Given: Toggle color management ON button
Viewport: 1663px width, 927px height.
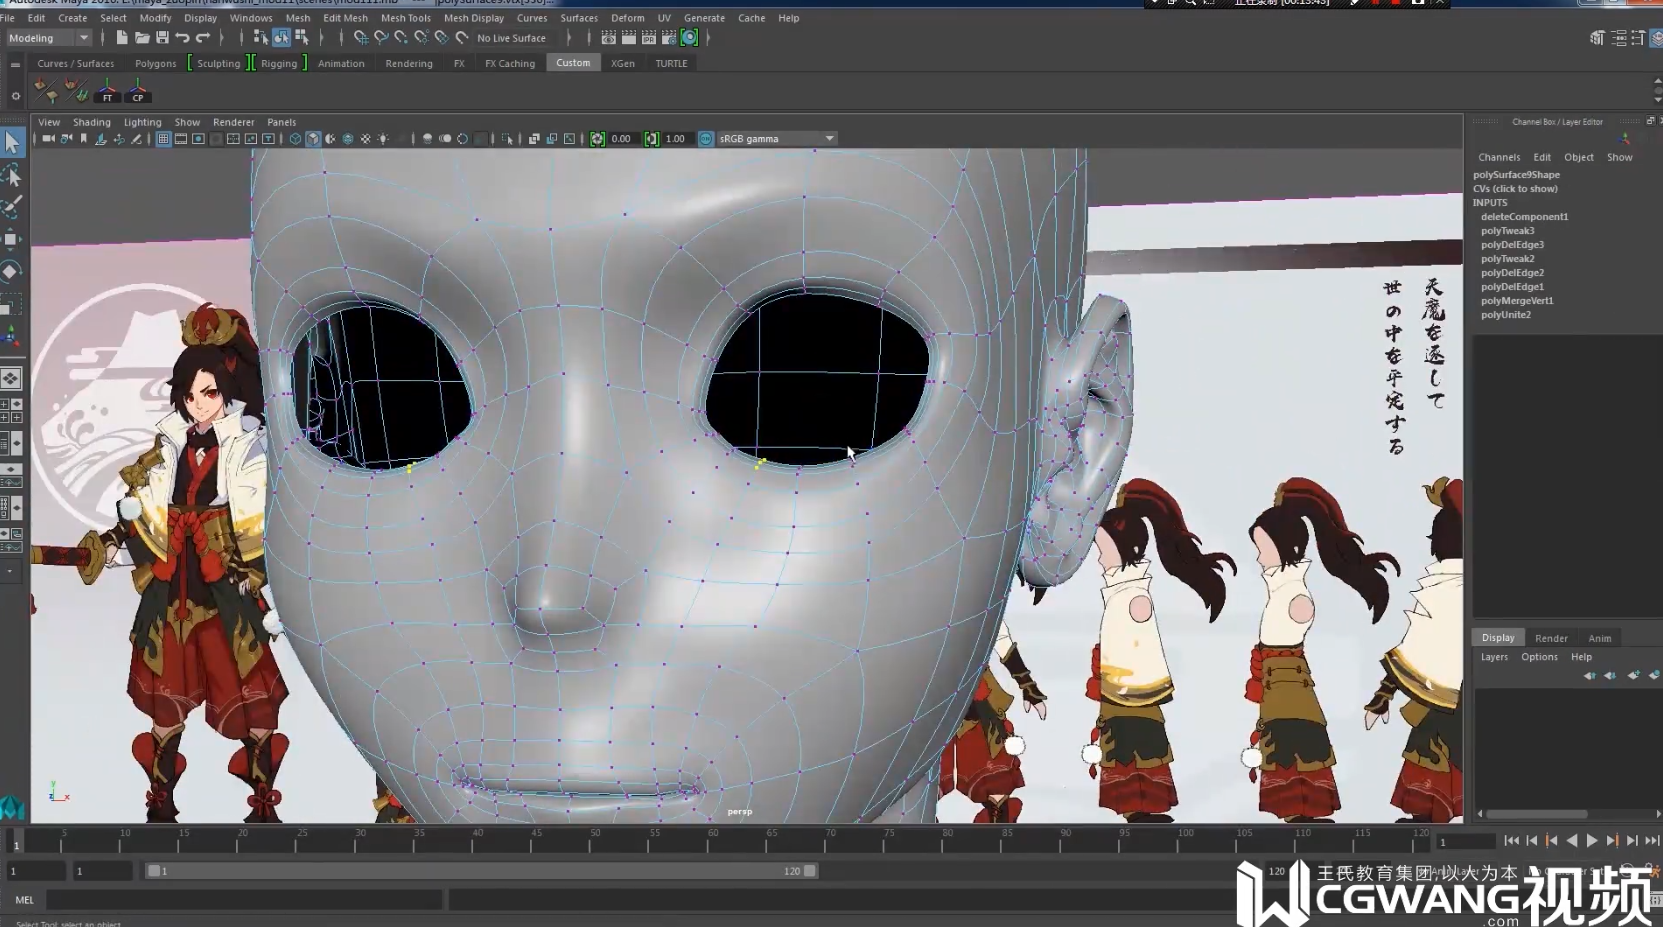Looking at the screenshot, I should pos(706,139).
